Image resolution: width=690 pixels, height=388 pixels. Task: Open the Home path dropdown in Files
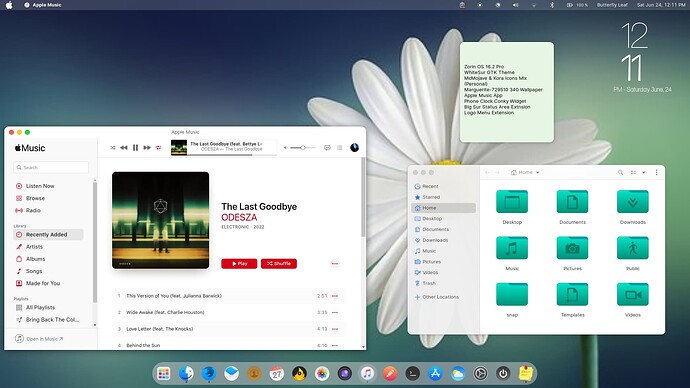[525, 172]
